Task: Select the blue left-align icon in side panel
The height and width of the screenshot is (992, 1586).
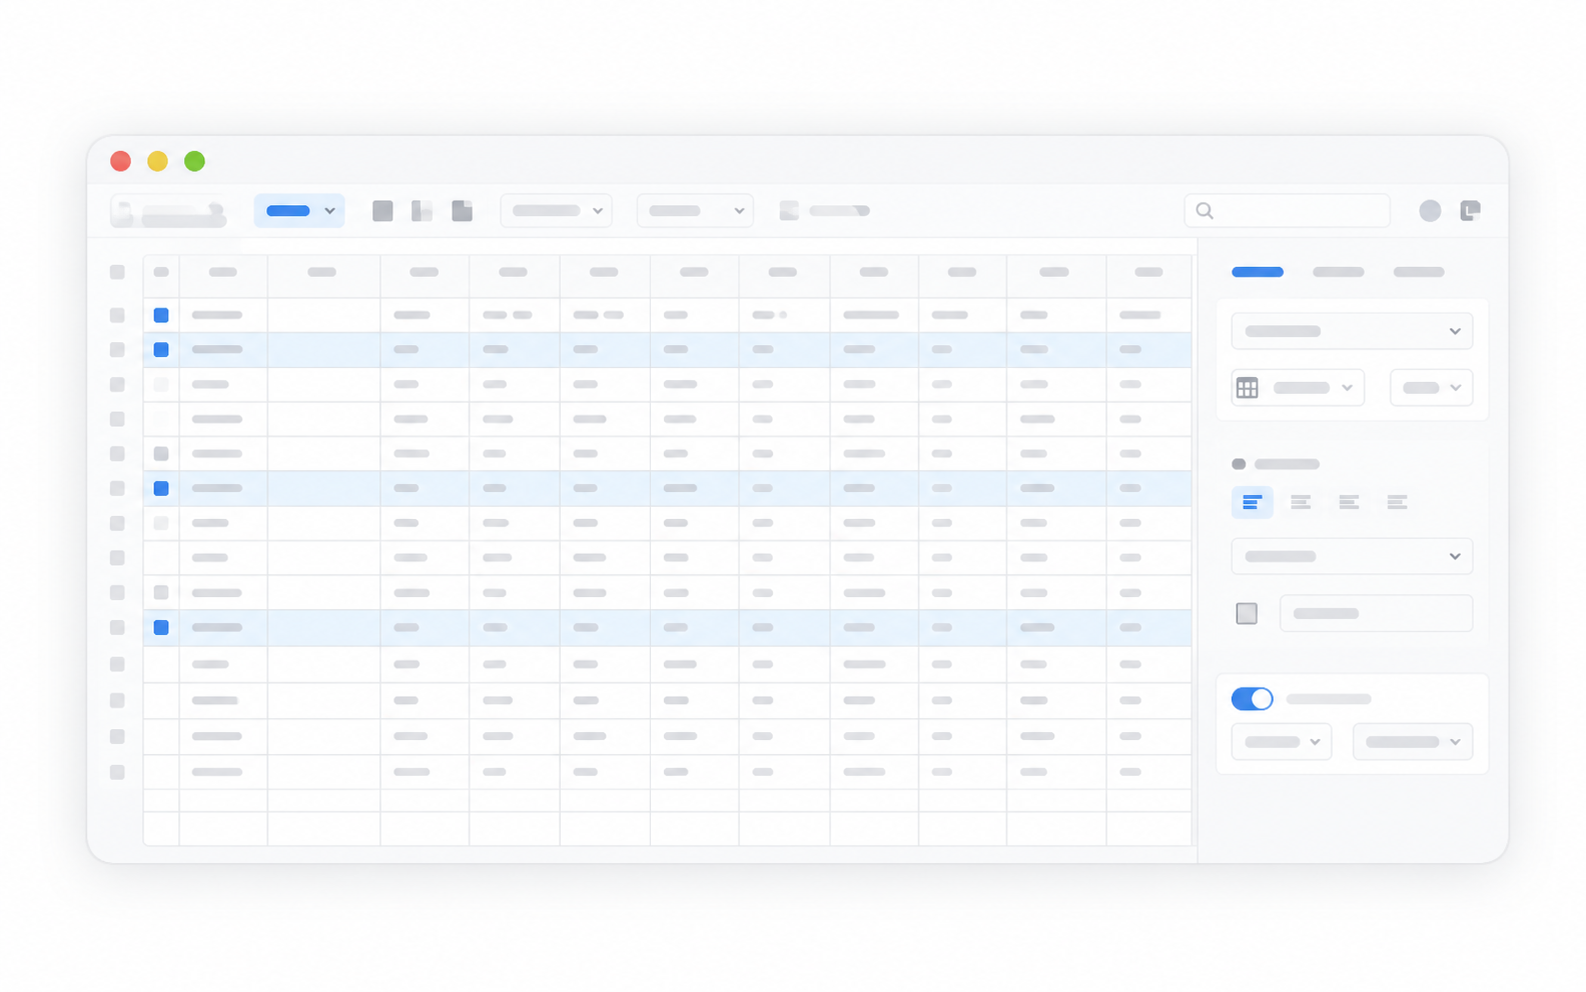Action: pyautogui.click(x=1252, y=502)
